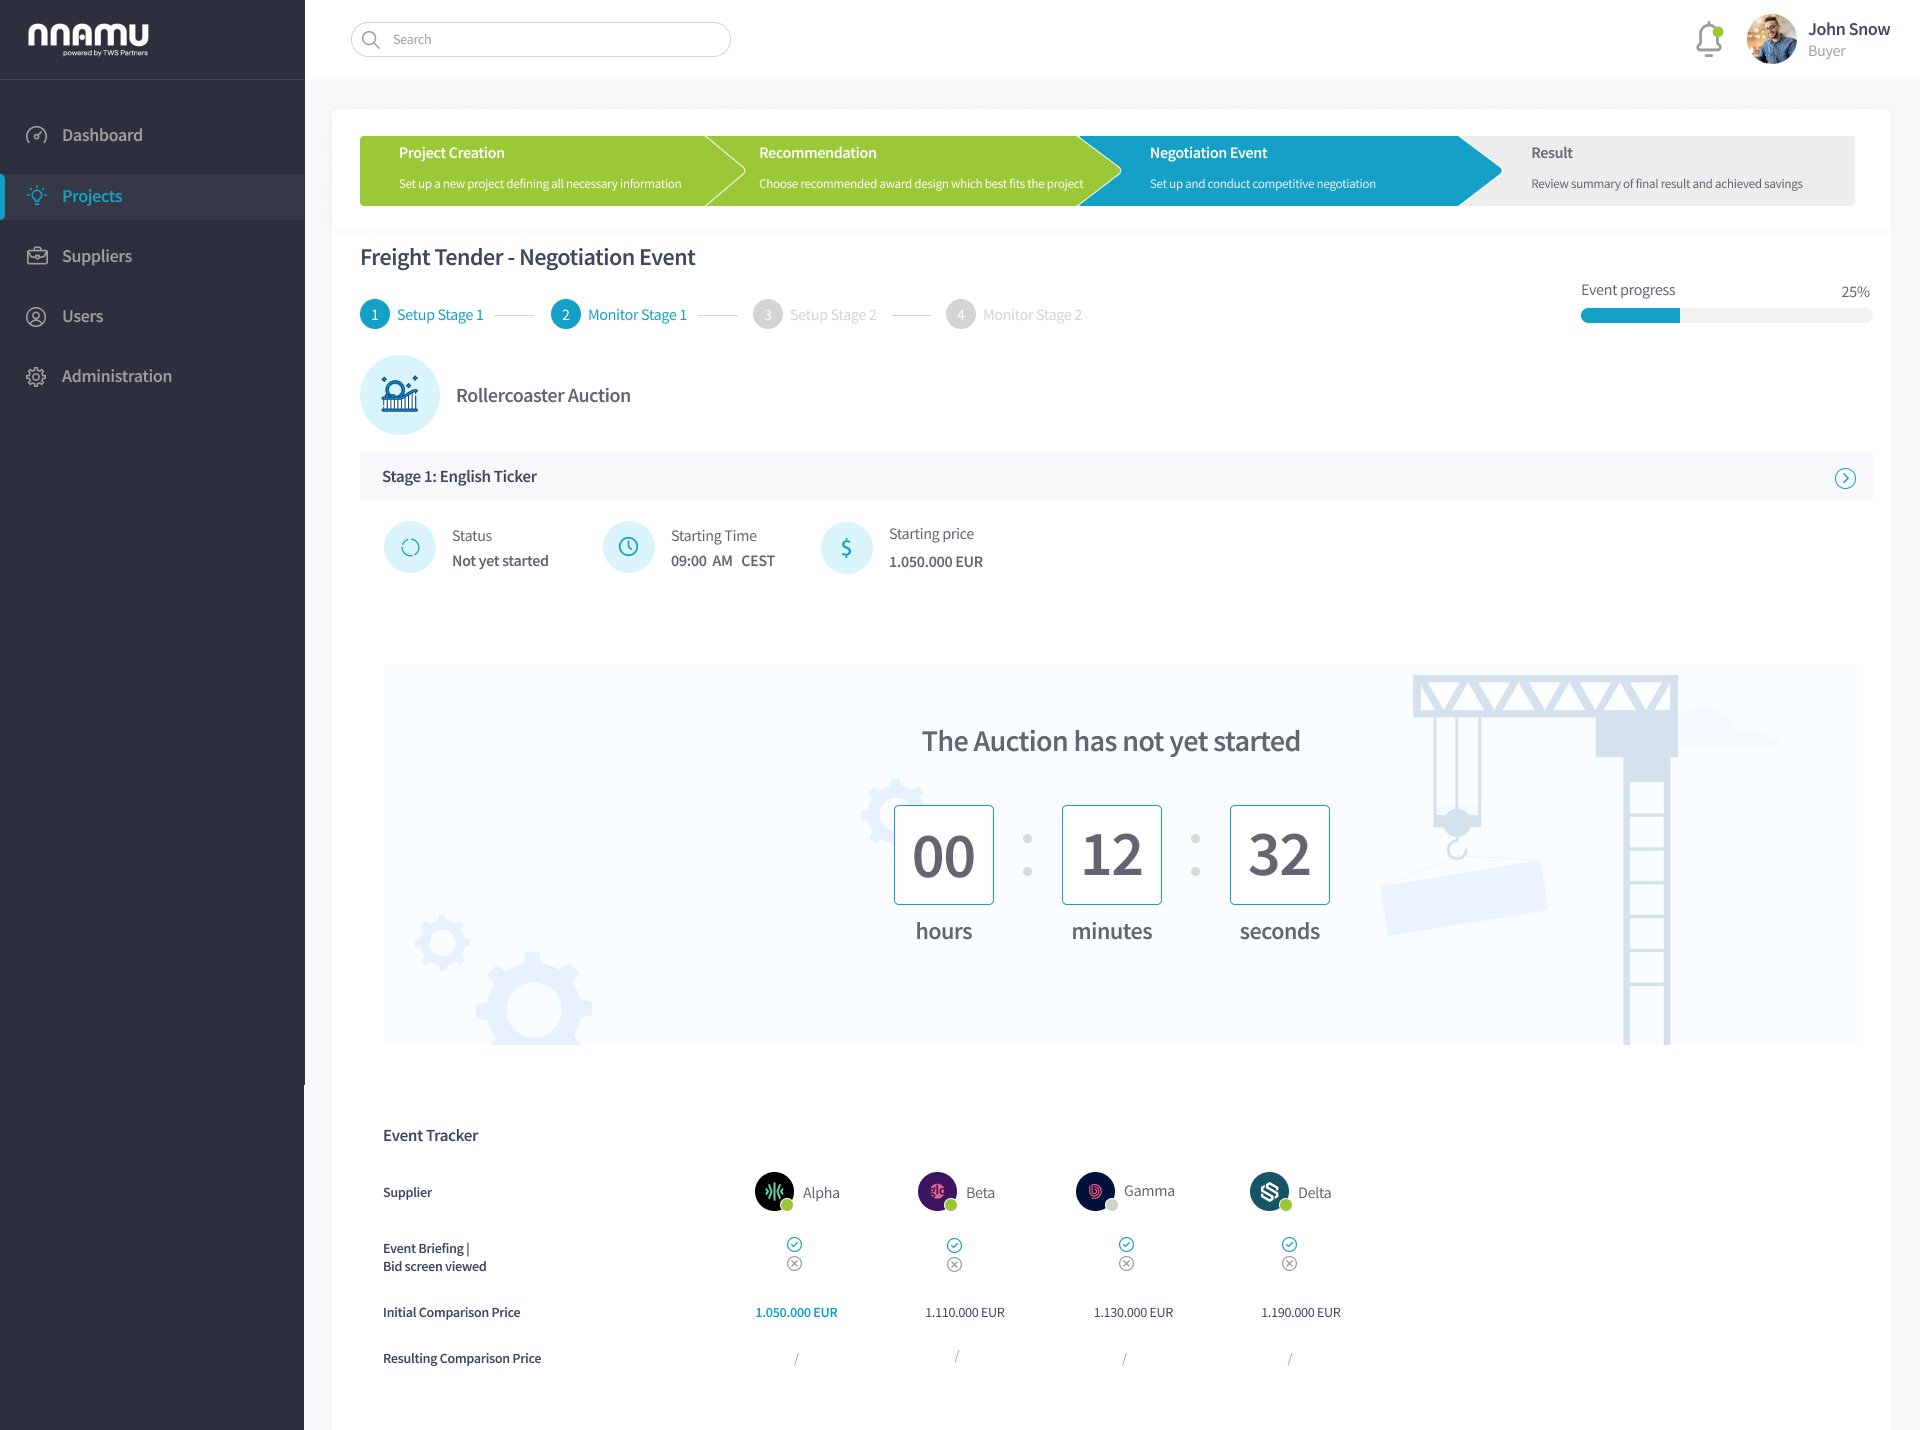Click Alpha's Event Briefing checkmark
This screenshot has width=1920, height=1430.
pos(794,1244)
